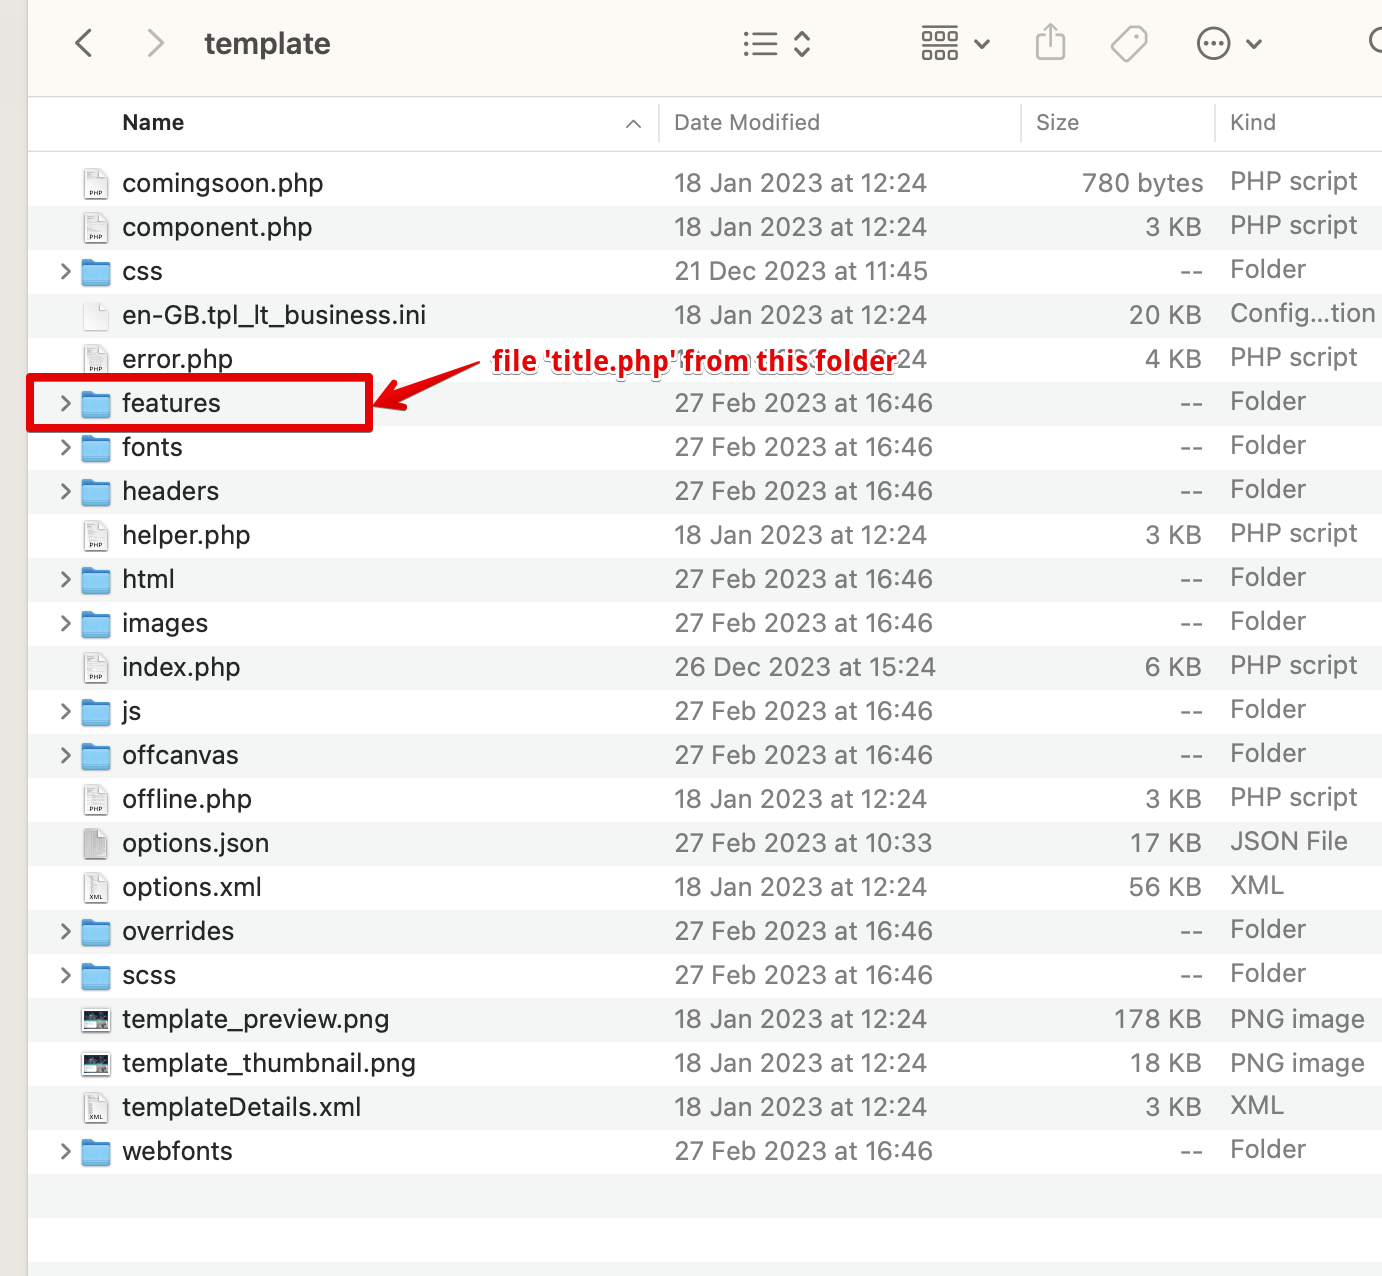The height and width of the screenshot is (1276, 1382).
Task: Click the Back navigation arrow
Action: pyautogui.click(x=84, y=43)
